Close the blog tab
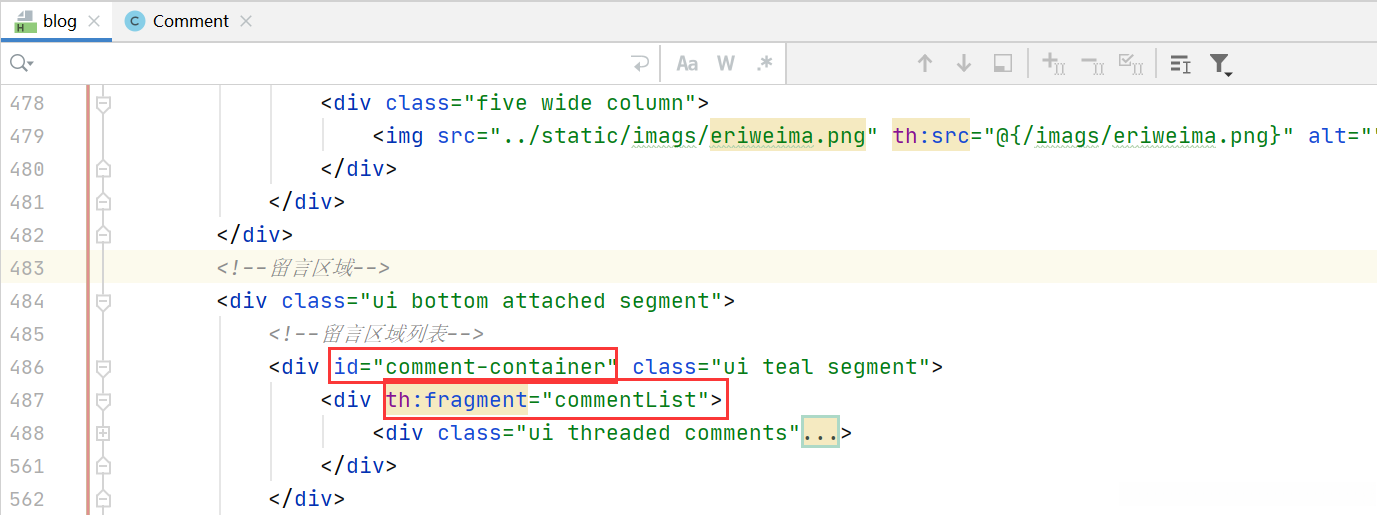The height and width of the screenshot is (515, 1377). (x=94, y=21)
